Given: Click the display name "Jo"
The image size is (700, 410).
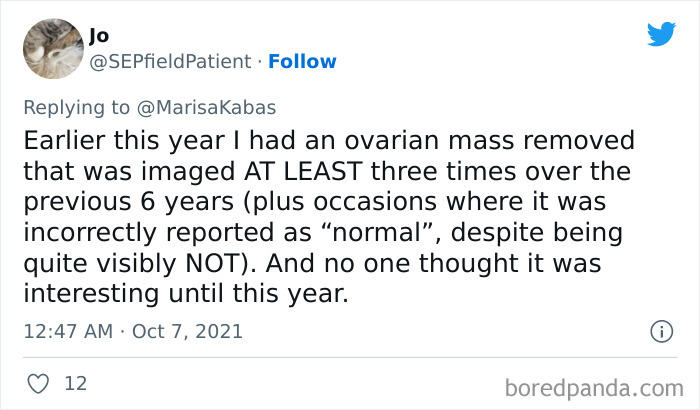Looking at the screenshot, I should click(99, 35).
